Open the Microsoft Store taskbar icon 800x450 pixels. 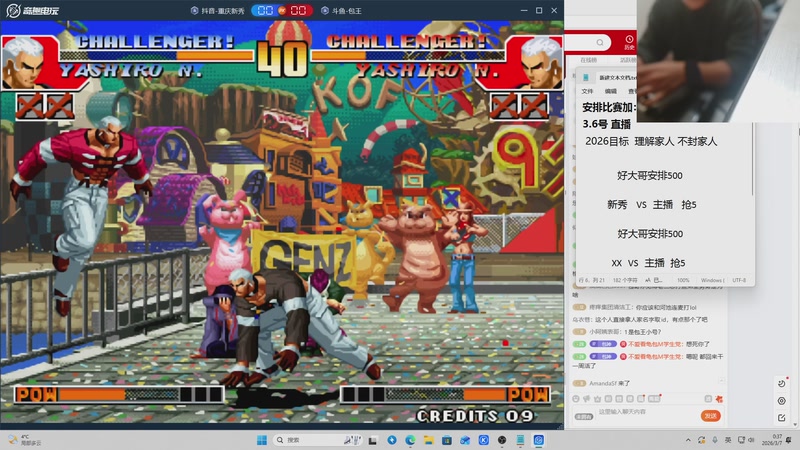[x=447, y=440]
